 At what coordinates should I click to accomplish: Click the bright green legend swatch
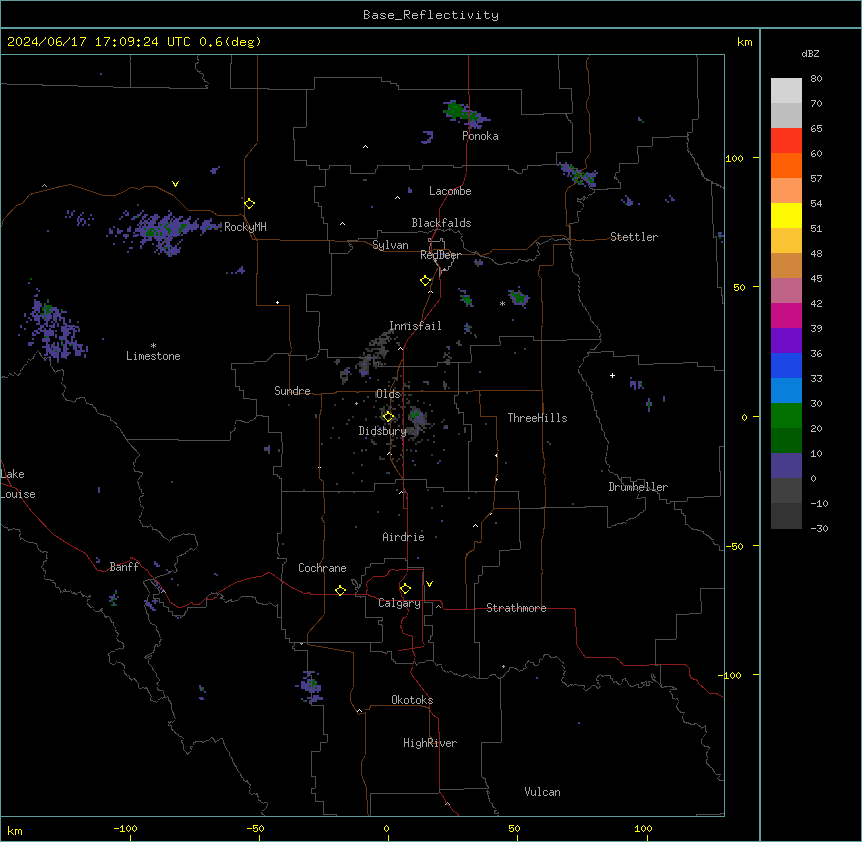[x=786, y=416]
